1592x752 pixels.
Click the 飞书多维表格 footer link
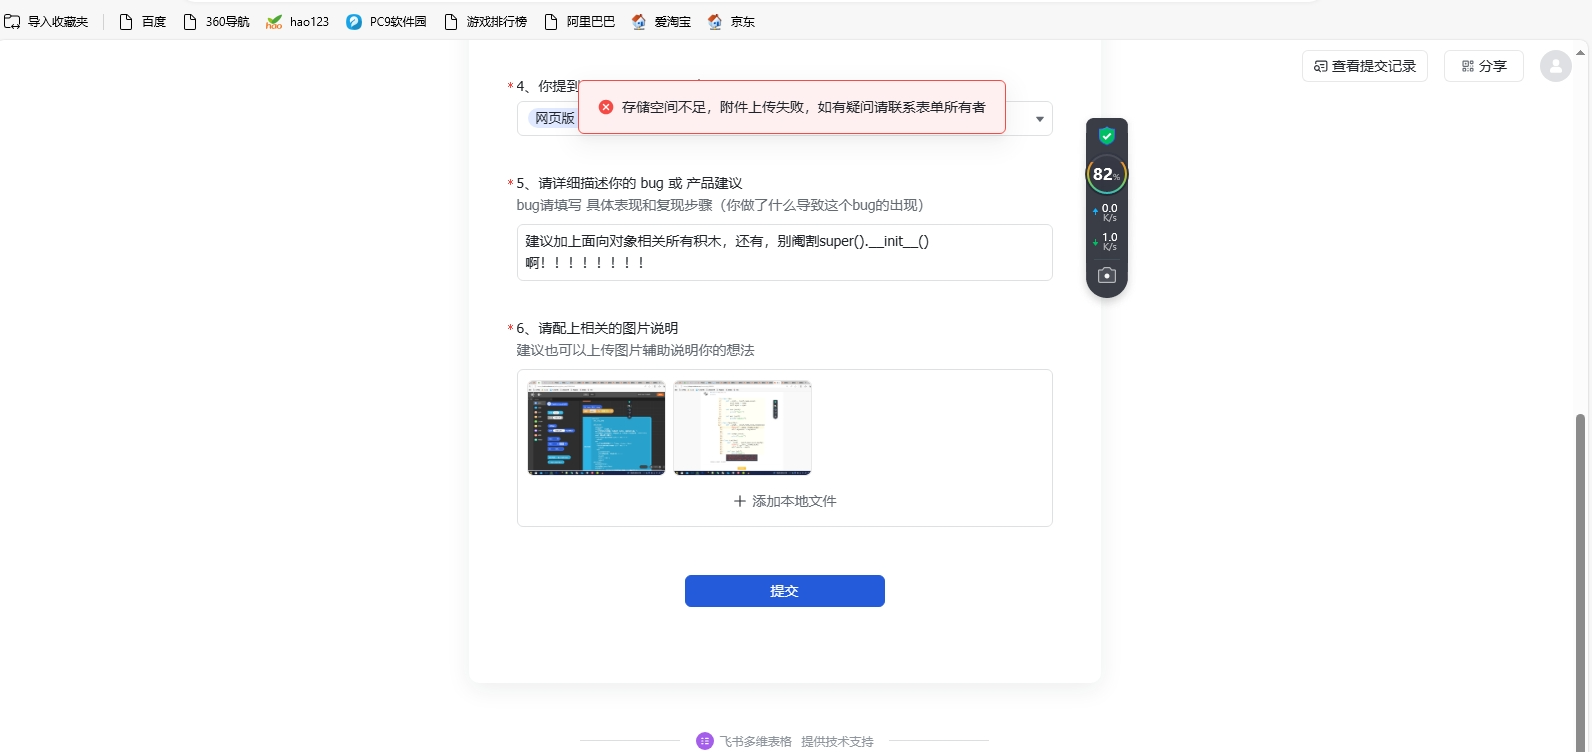[x=744, y=741]
